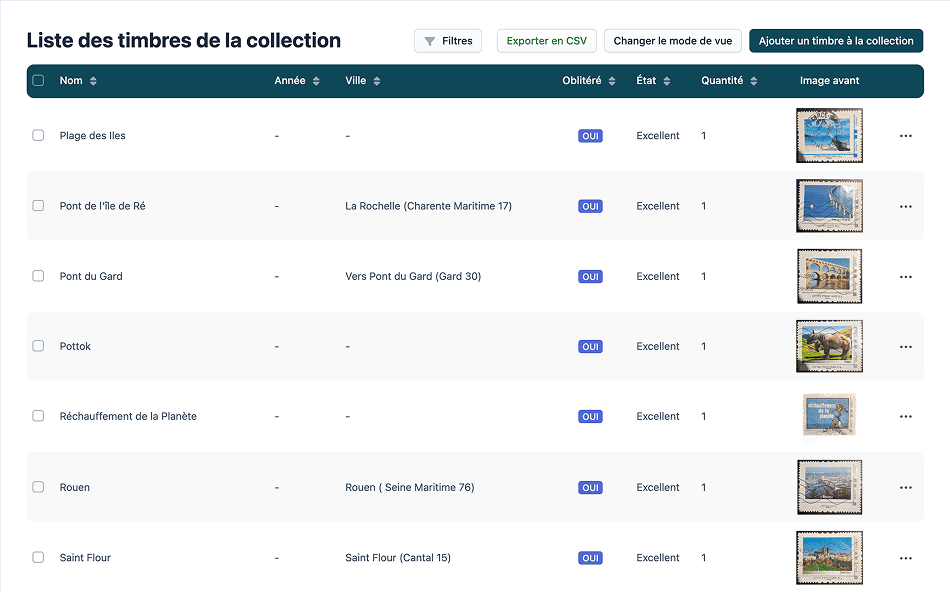Click the three-dot menu for Pont du Gard
This screenshot has width=950, height=594.
click(x=906, y=276)
